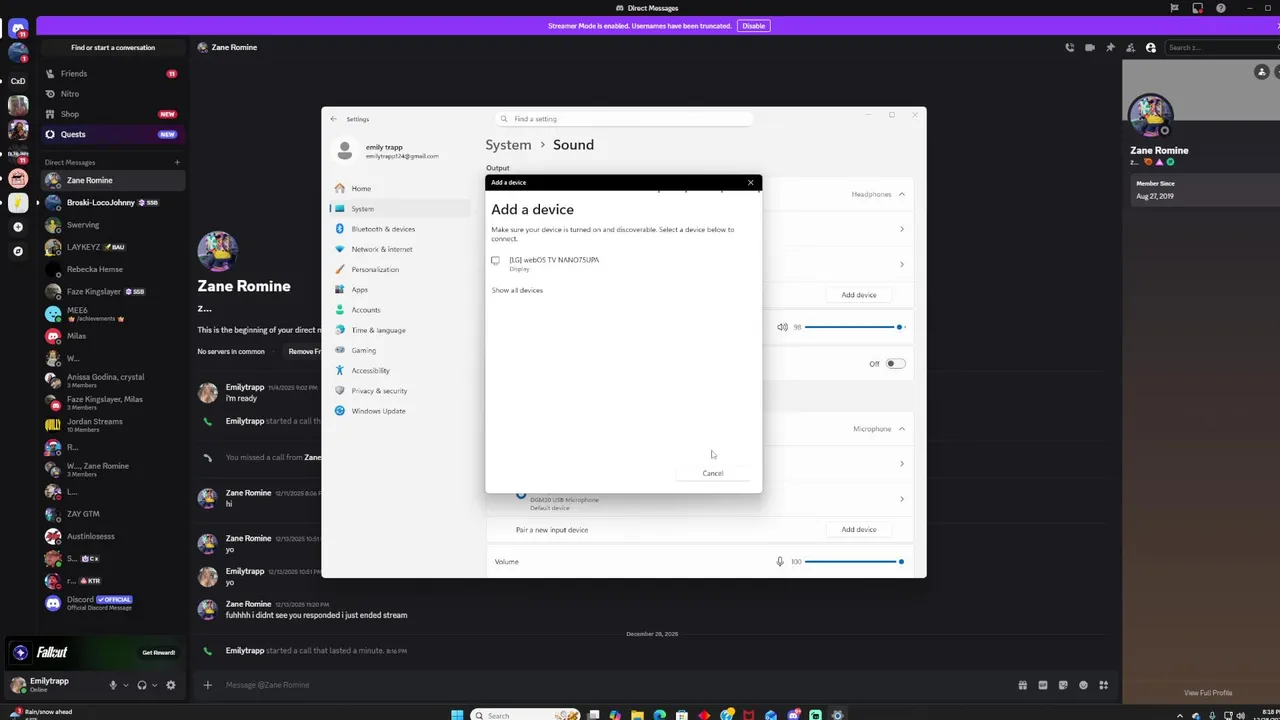The height and width of the screenshot is (720, 1280).
Task: Go to Bluetooth & devices settings
Action: [x=400, y=229]
